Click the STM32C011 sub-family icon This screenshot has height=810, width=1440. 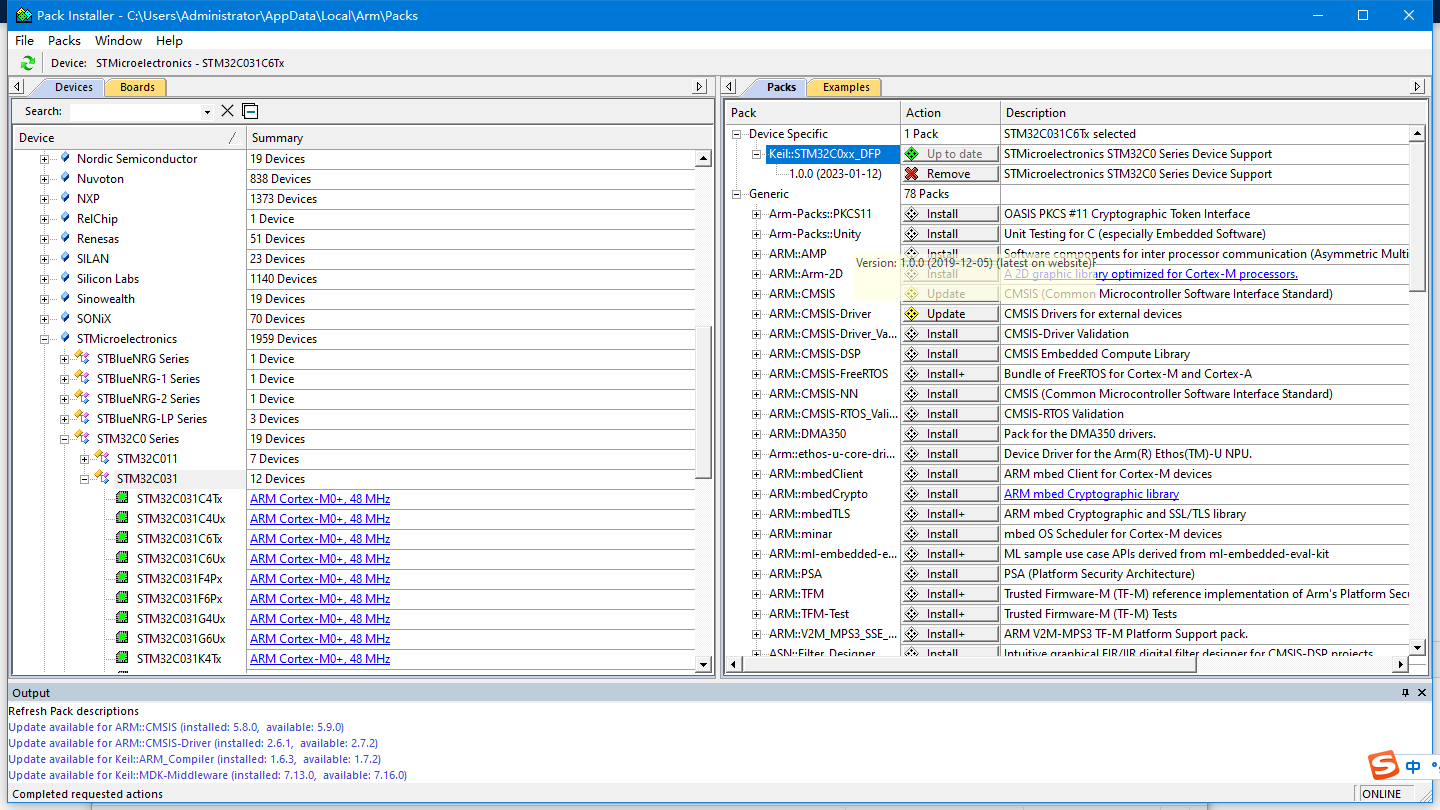tap(102, 458)
